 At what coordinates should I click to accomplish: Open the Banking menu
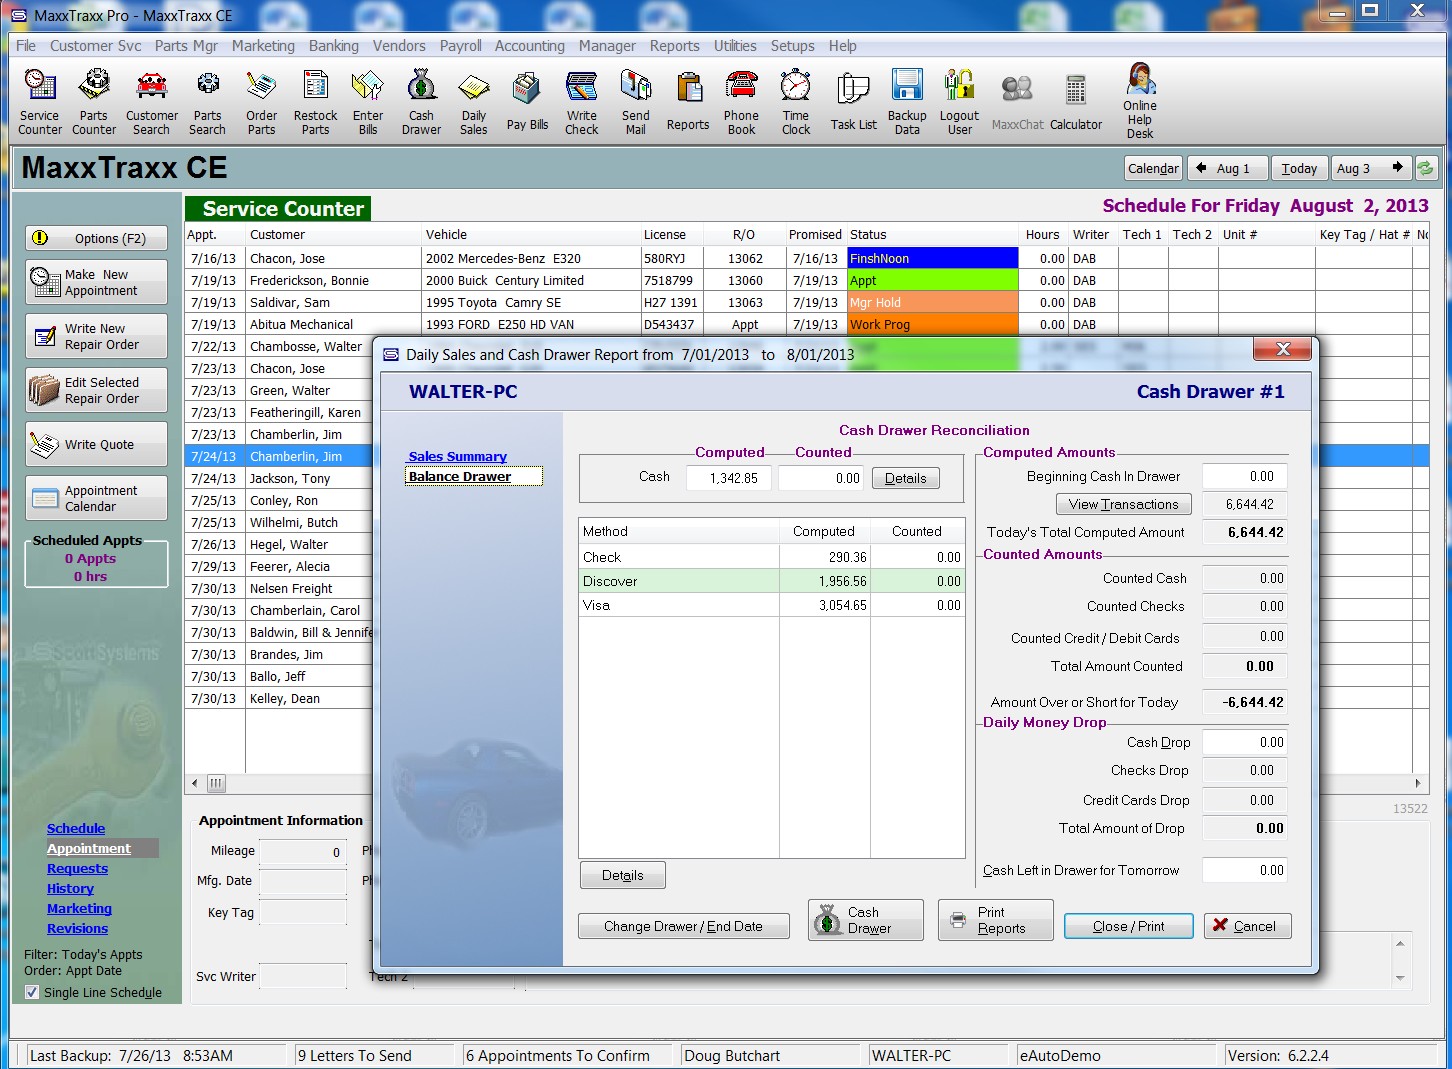[x=334, y=46]
